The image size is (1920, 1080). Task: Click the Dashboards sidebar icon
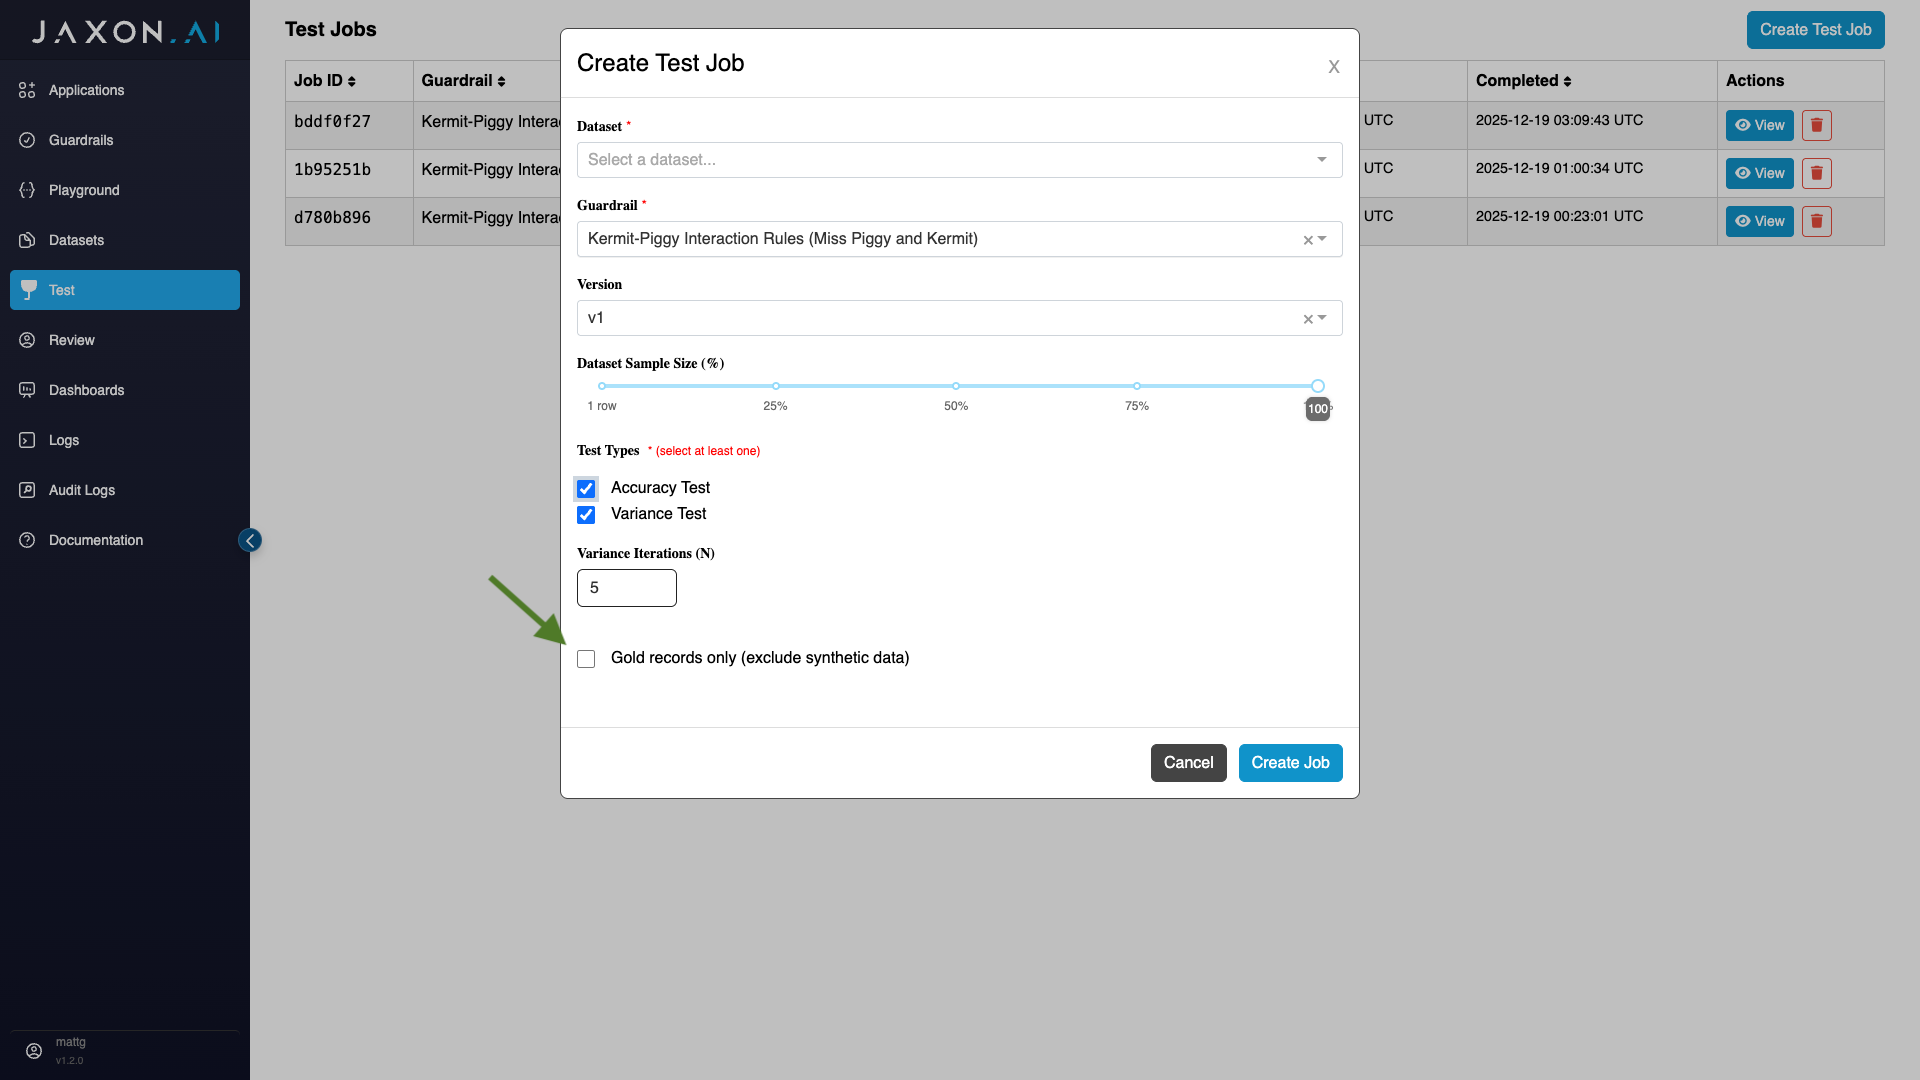click(x=27, y=390)
